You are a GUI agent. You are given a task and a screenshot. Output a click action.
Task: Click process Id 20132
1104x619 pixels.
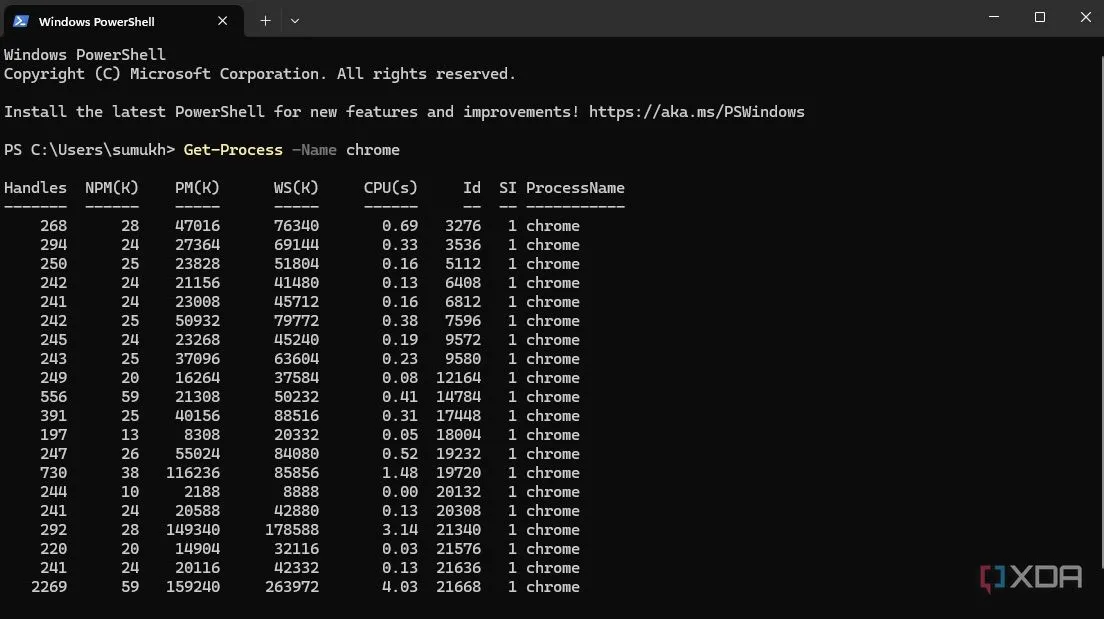pyautogui.click(x=458, y=492)
